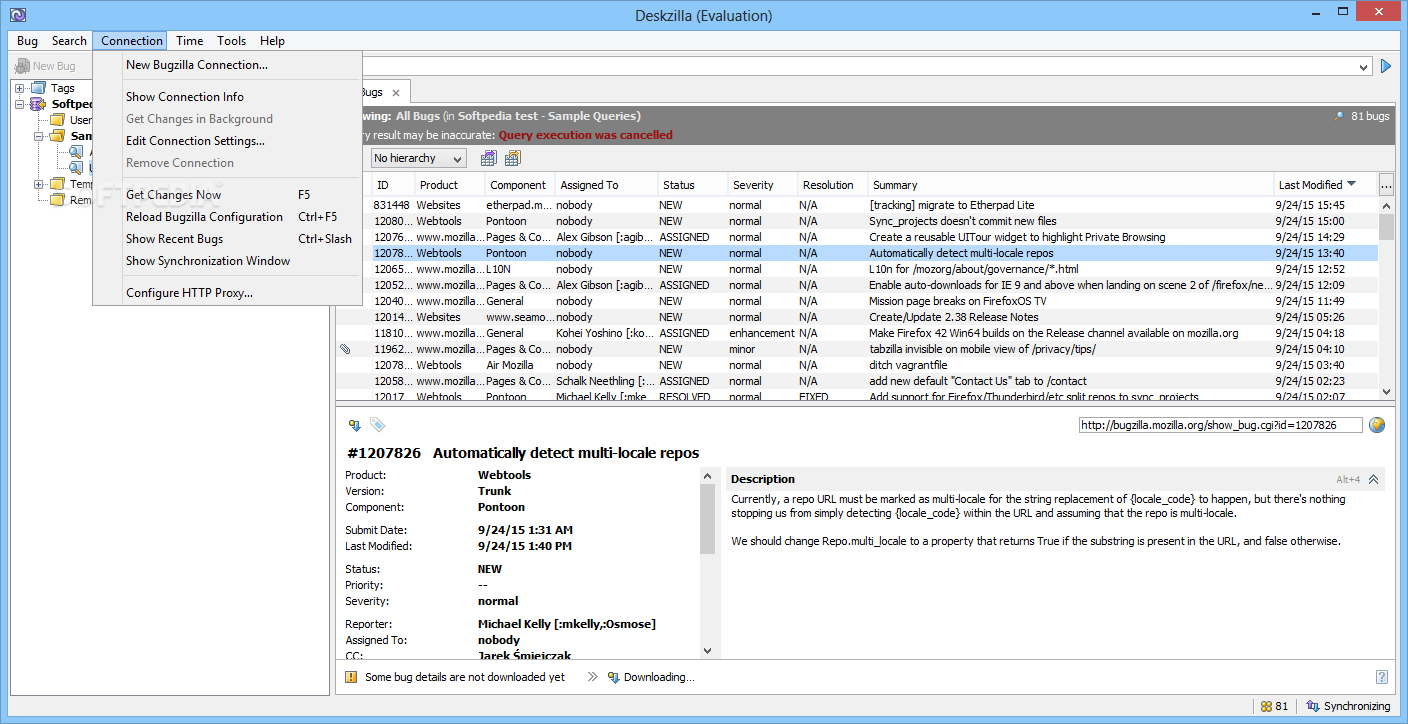The width and height of the screenshot is (1408, 724).
Task: Click the bug URL text field
Action: pyautogui.click(x=1221, y=425)
